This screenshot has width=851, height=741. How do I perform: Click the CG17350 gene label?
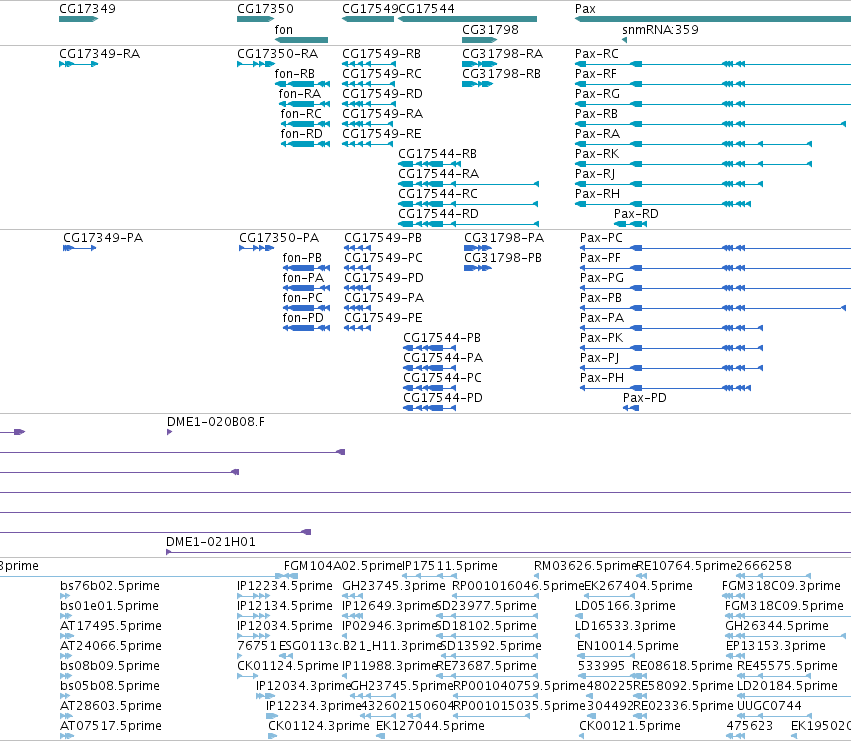tap(265, 9)
